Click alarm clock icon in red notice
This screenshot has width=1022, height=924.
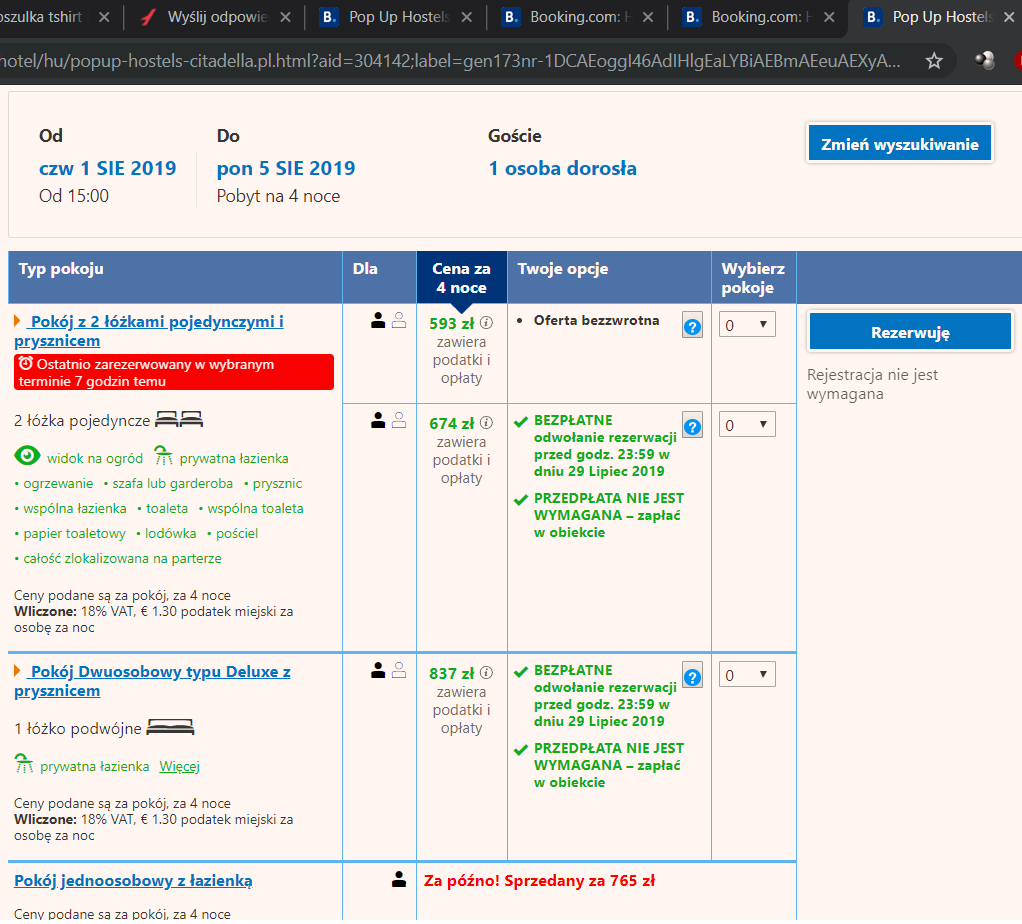pos(25,363)
